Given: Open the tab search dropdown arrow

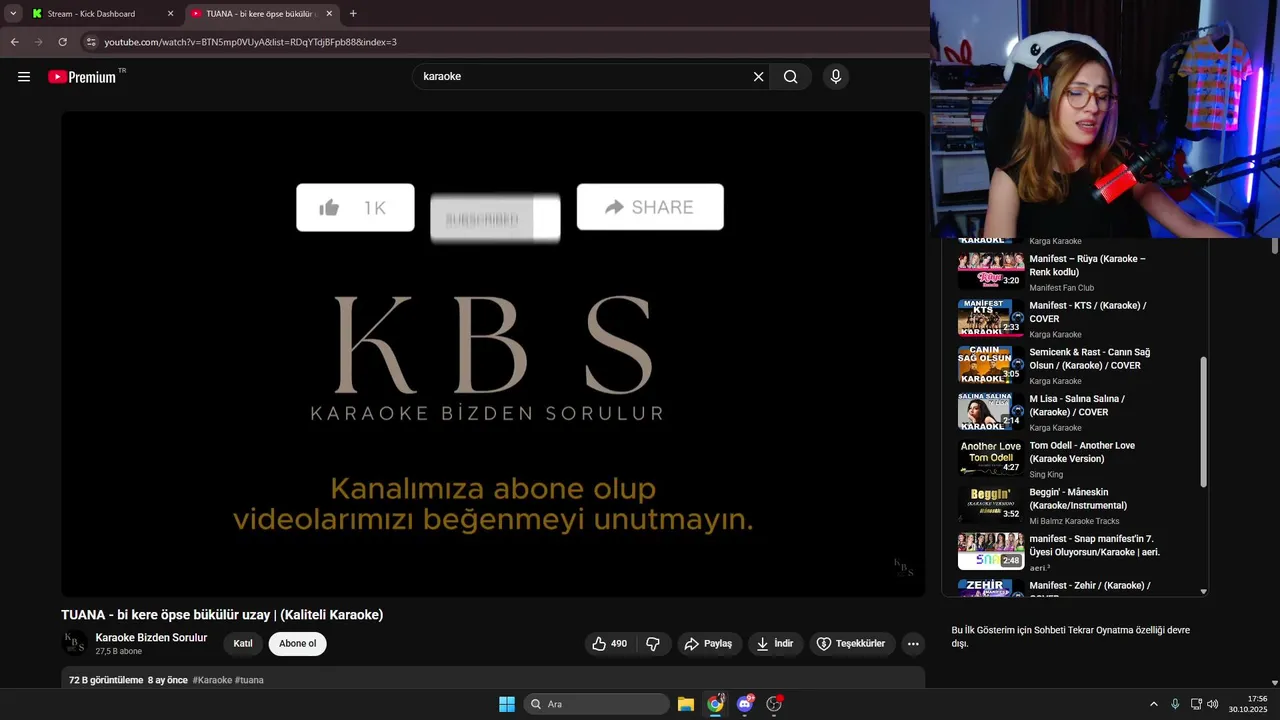Looking at the screenshot, I should (13, 14).
